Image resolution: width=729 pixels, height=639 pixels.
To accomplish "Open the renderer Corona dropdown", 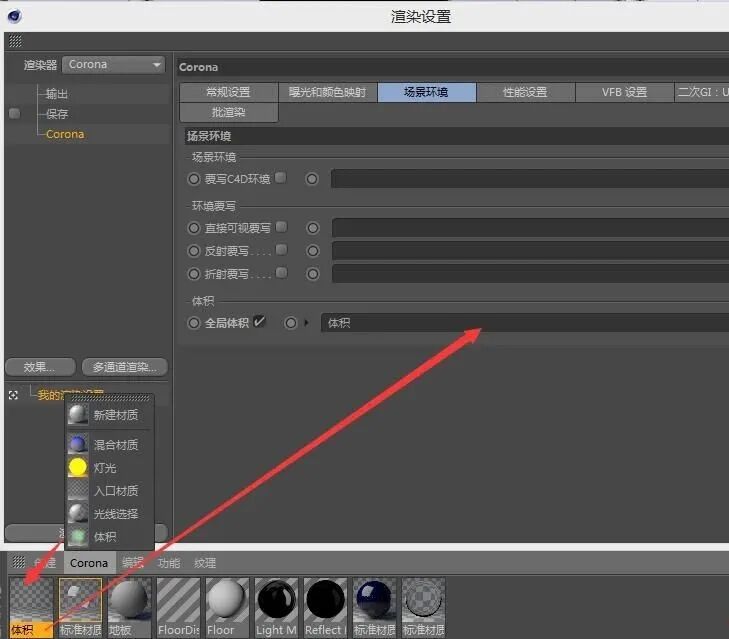I will coord(113,65).
